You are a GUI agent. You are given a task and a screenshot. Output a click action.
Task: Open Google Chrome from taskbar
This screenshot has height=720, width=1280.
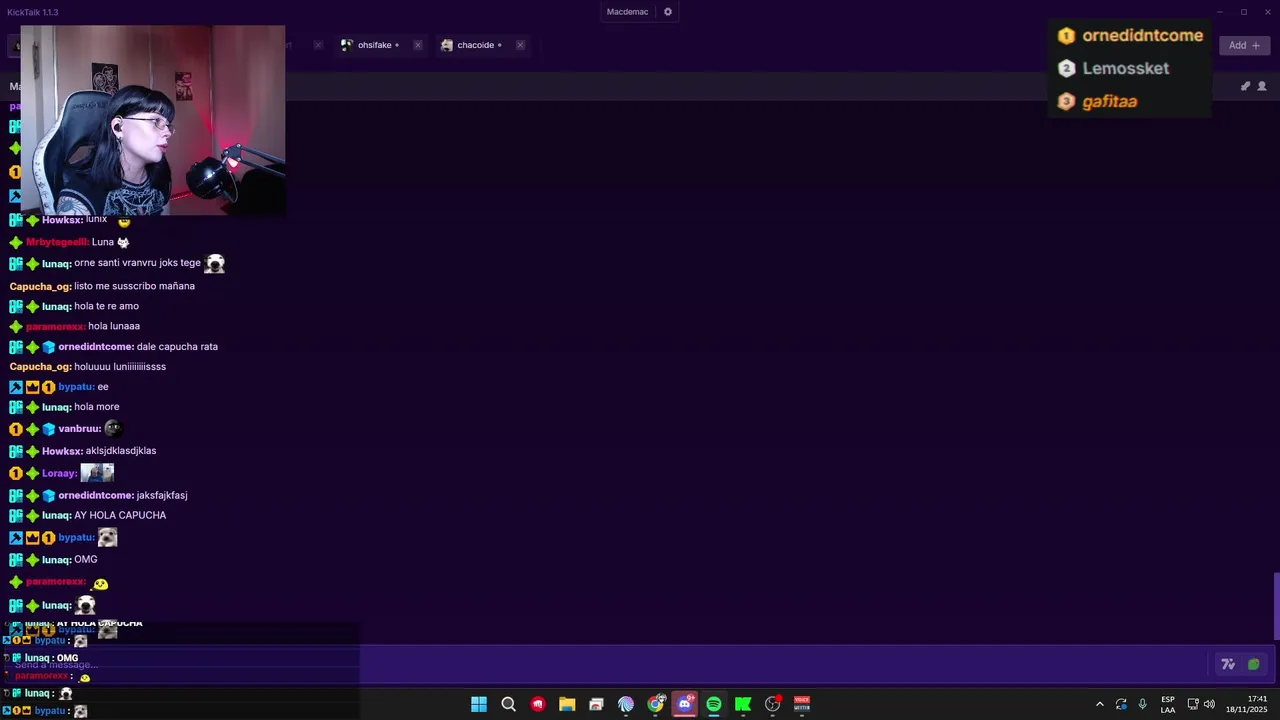(655, 704)
